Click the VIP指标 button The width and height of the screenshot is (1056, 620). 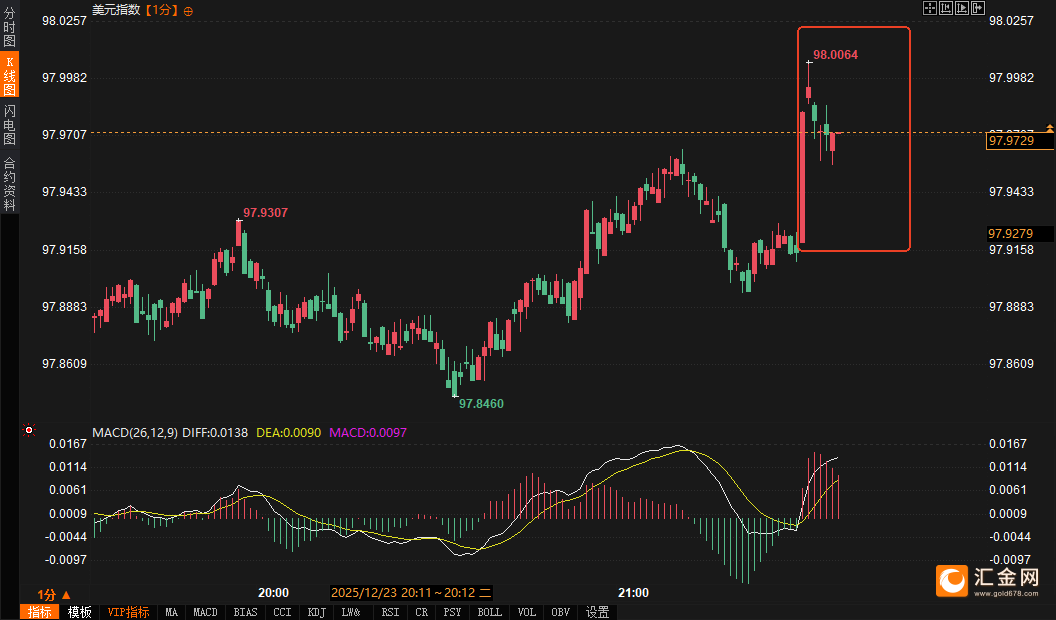pyautogui.click(x=128, y=612)
